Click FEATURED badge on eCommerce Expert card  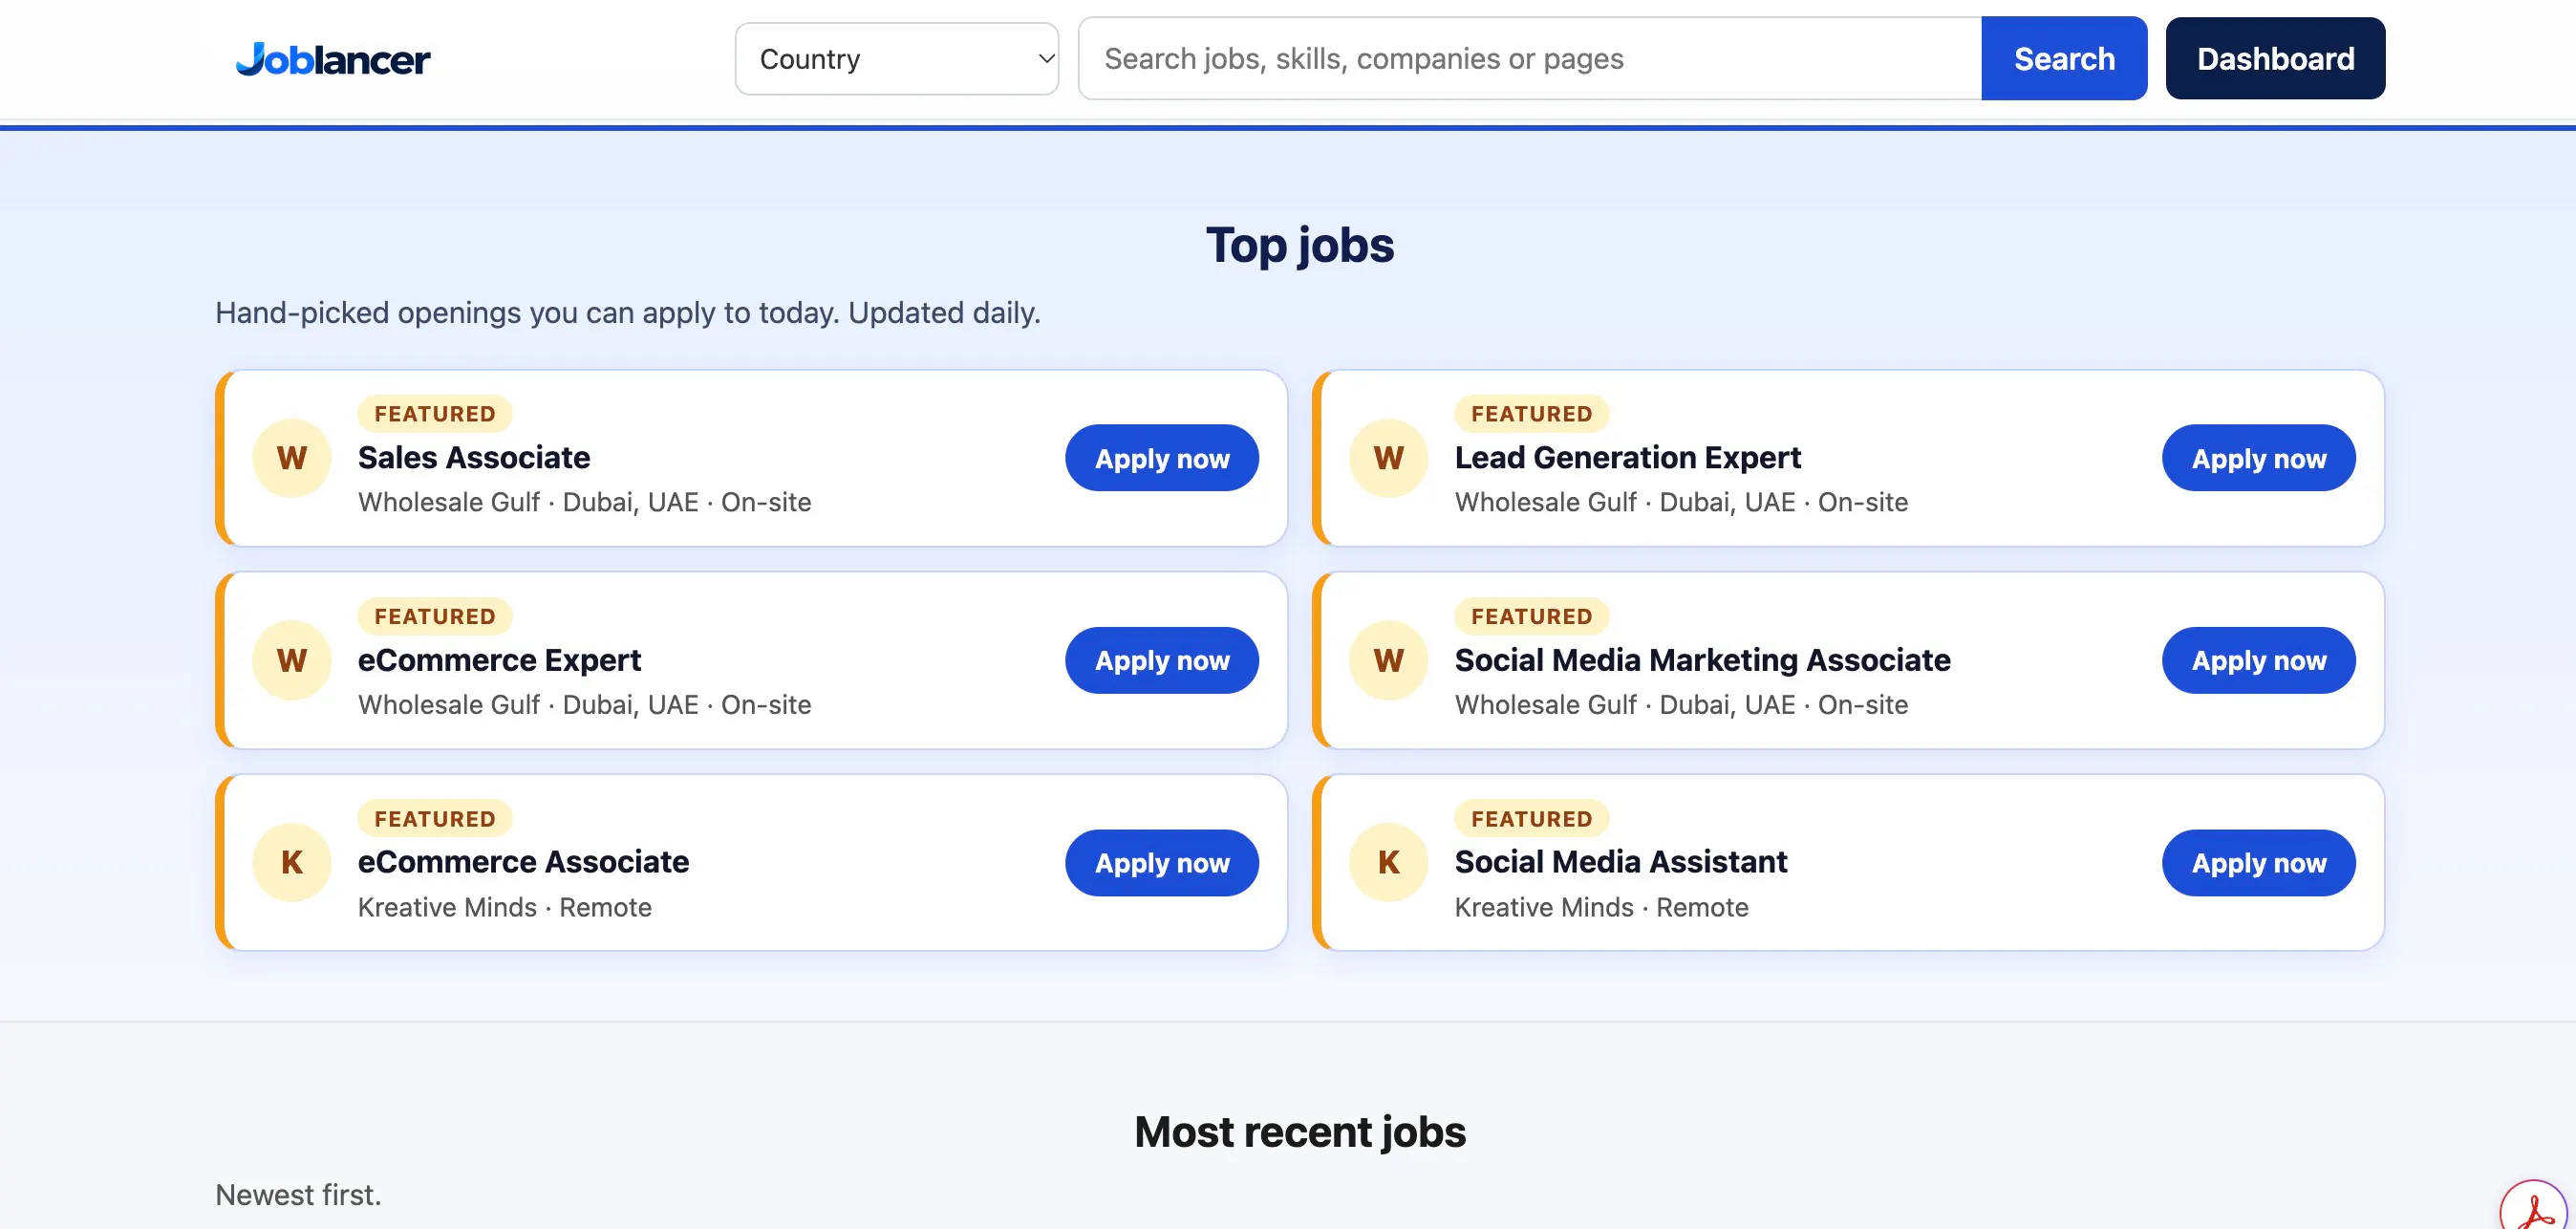click(x=435, y=617)
